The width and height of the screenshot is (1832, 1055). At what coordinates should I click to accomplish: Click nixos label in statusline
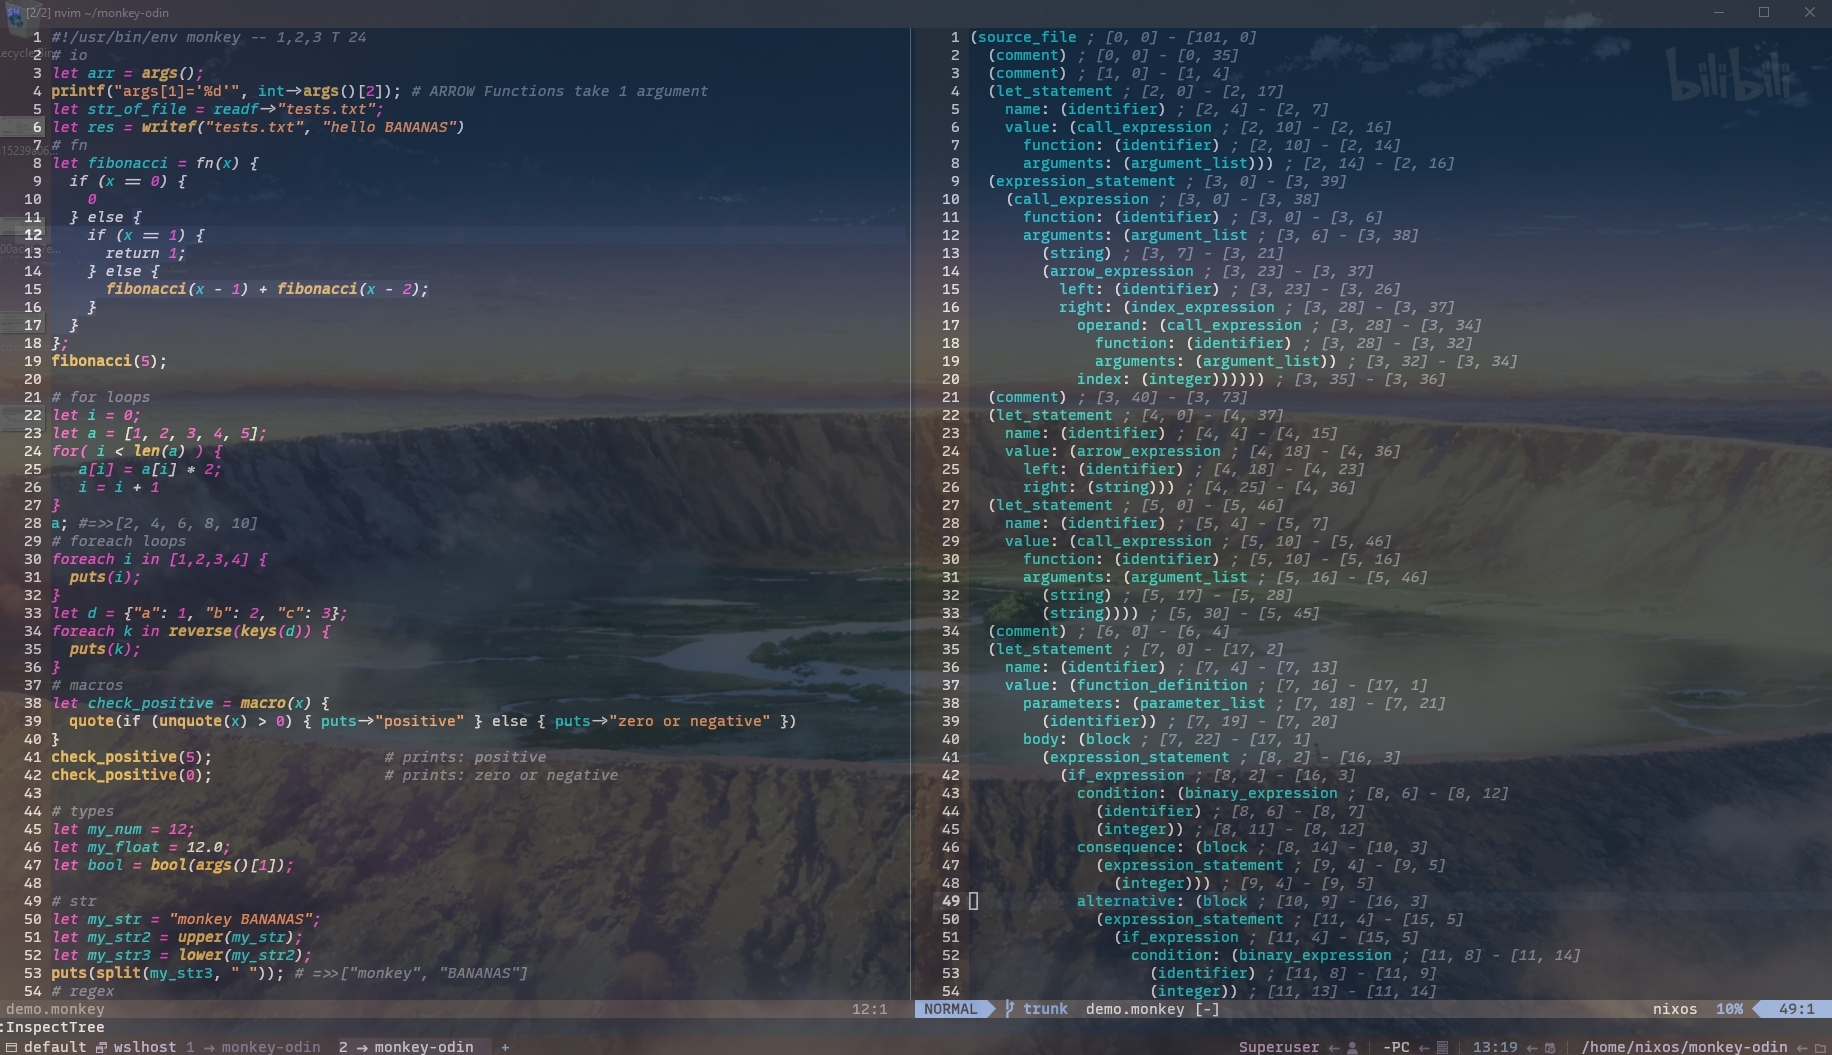(x=1674, y=1009)
